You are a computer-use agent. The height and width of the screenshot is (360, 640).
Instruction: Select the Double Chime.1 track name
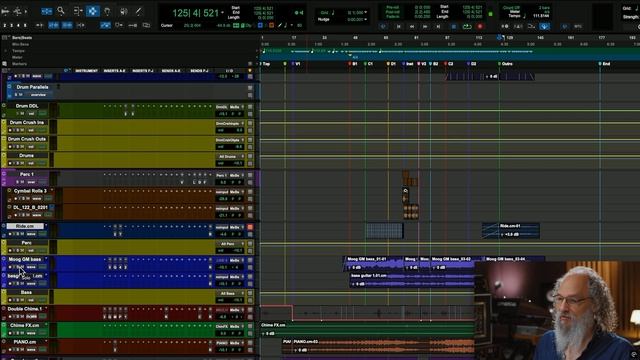coord(25,309)
